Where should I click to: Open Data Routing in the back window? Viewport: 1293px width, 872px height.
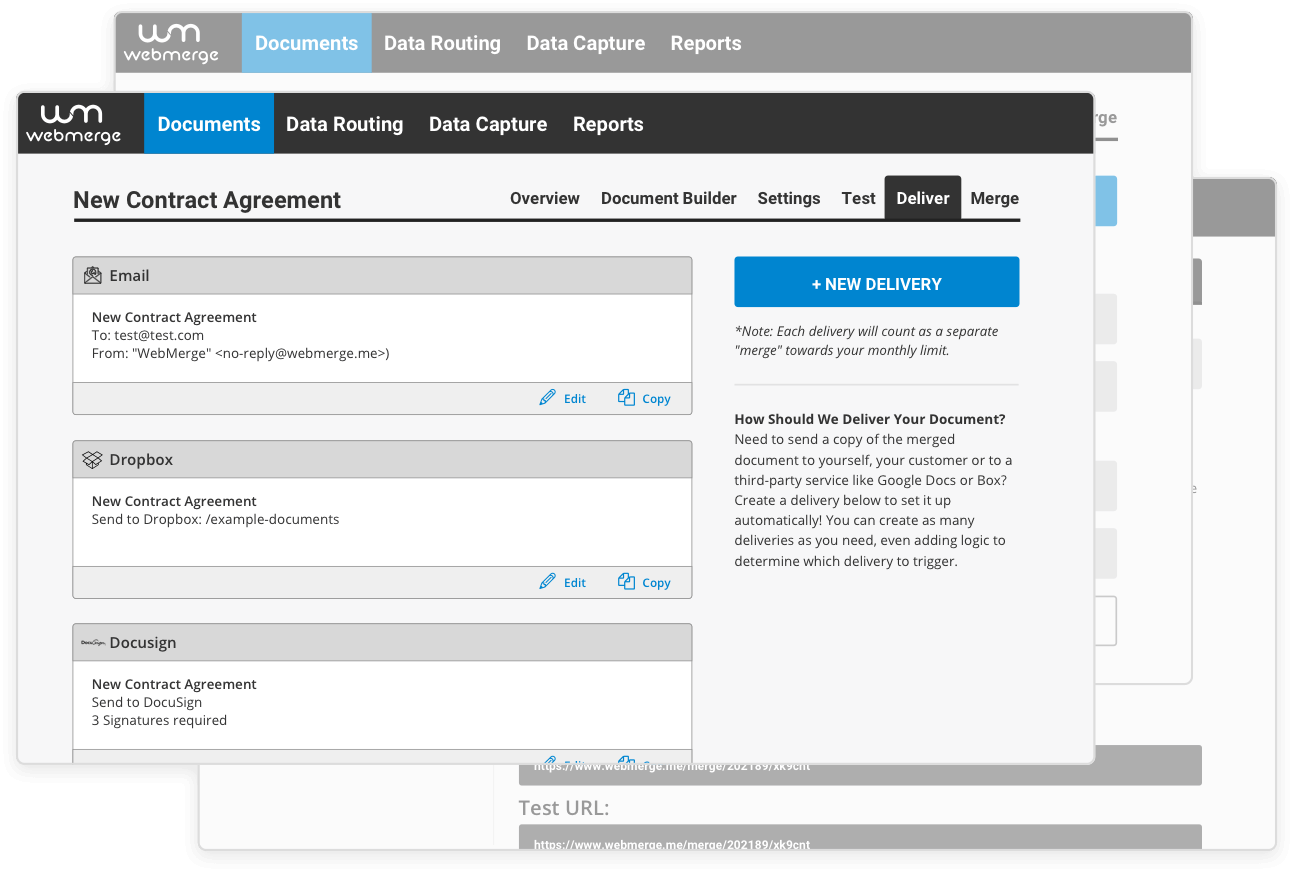[442, 43]
